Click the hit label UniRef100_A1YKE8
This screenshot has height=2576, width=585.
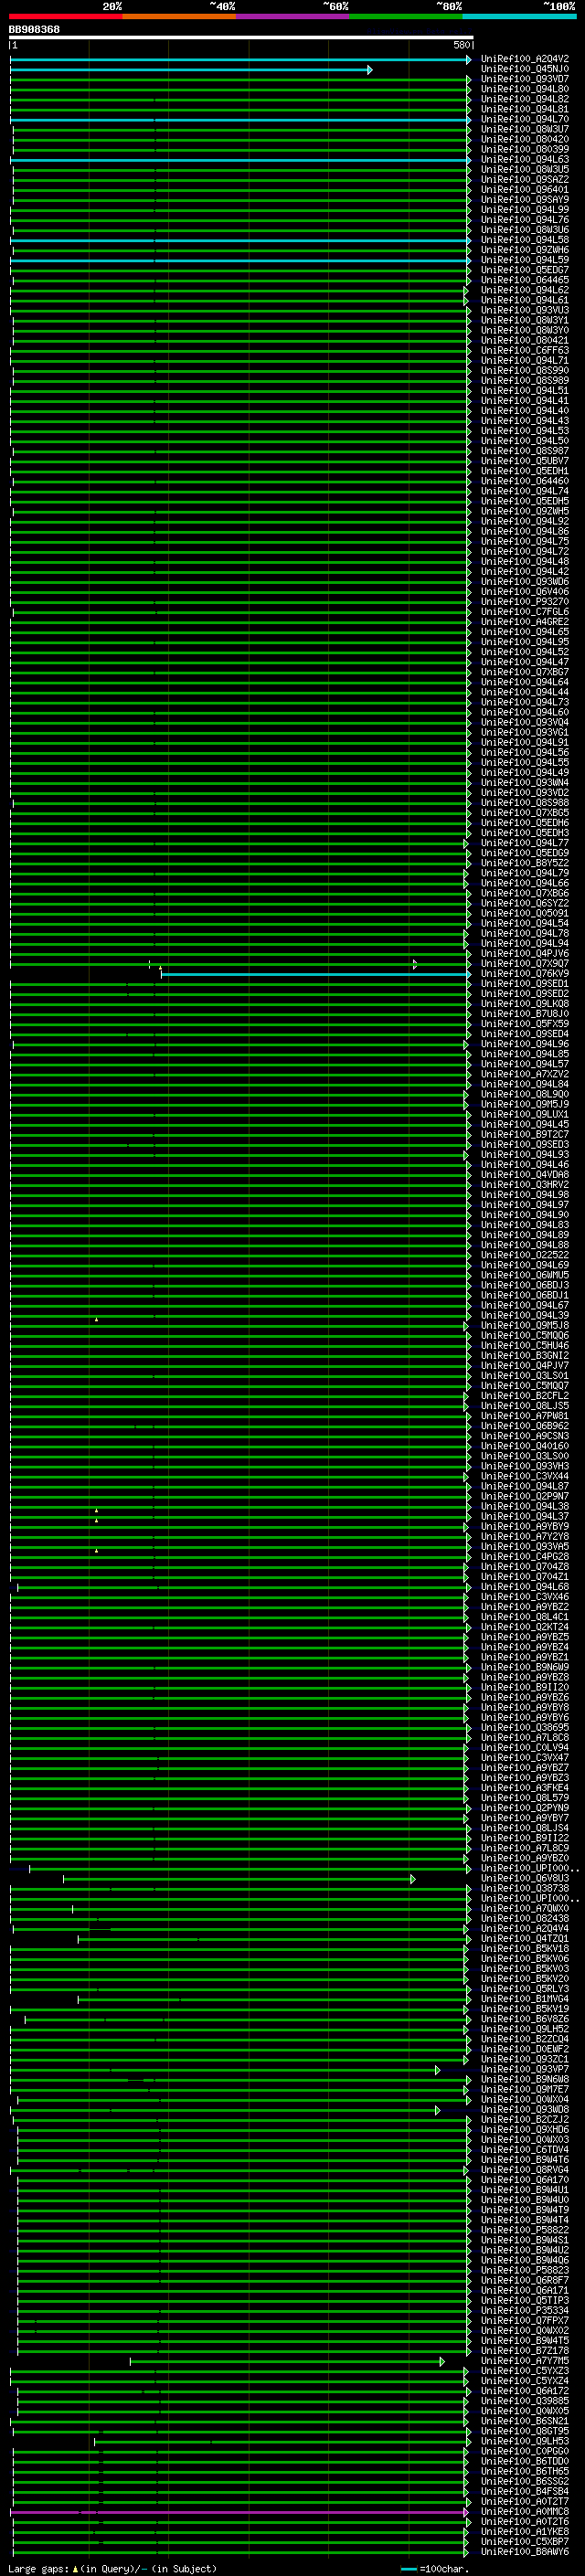[x=525, y=2532]
